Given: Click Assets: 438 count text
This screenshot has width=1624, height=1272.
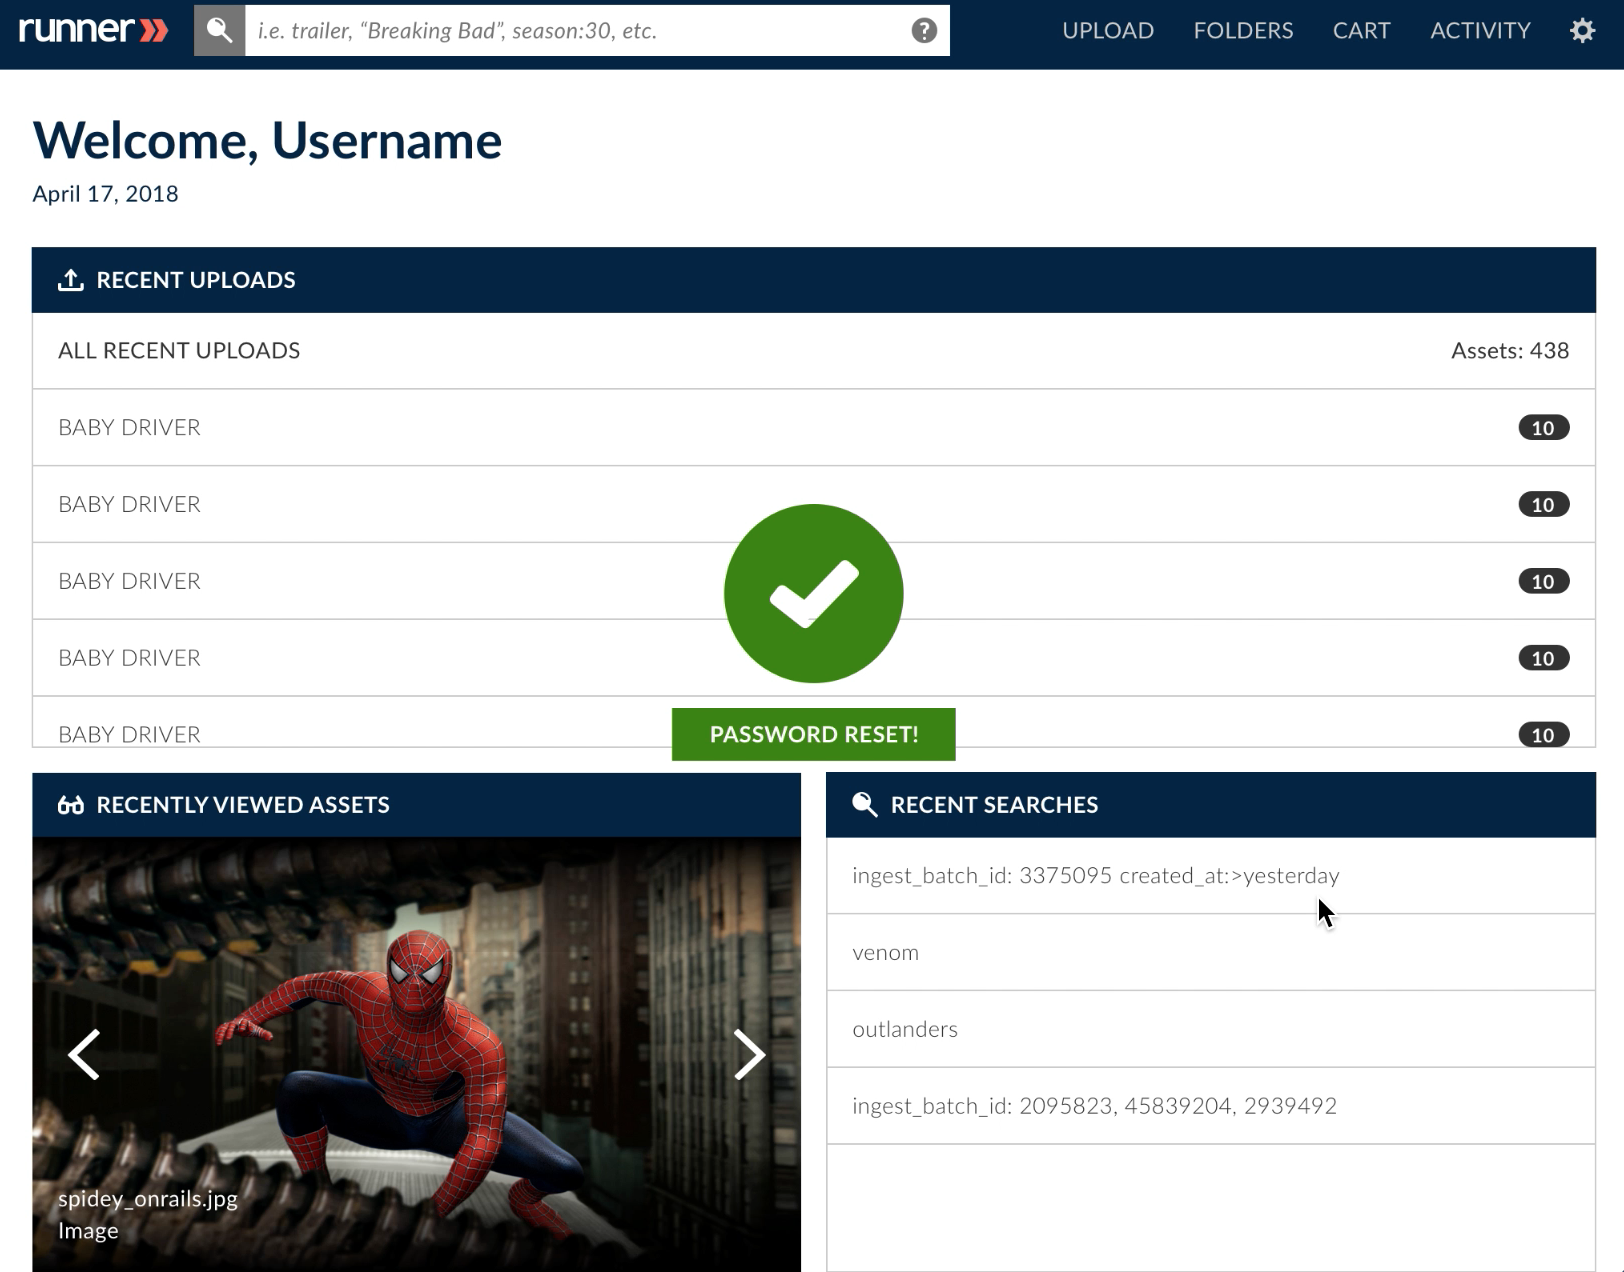Looking at the screenshot, I should 1510,351.
